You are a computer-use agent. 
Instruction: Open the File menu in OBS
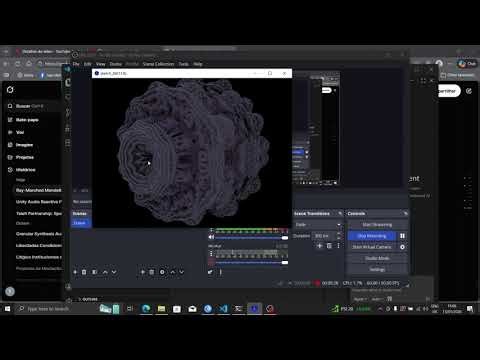[x=76, y=64]
